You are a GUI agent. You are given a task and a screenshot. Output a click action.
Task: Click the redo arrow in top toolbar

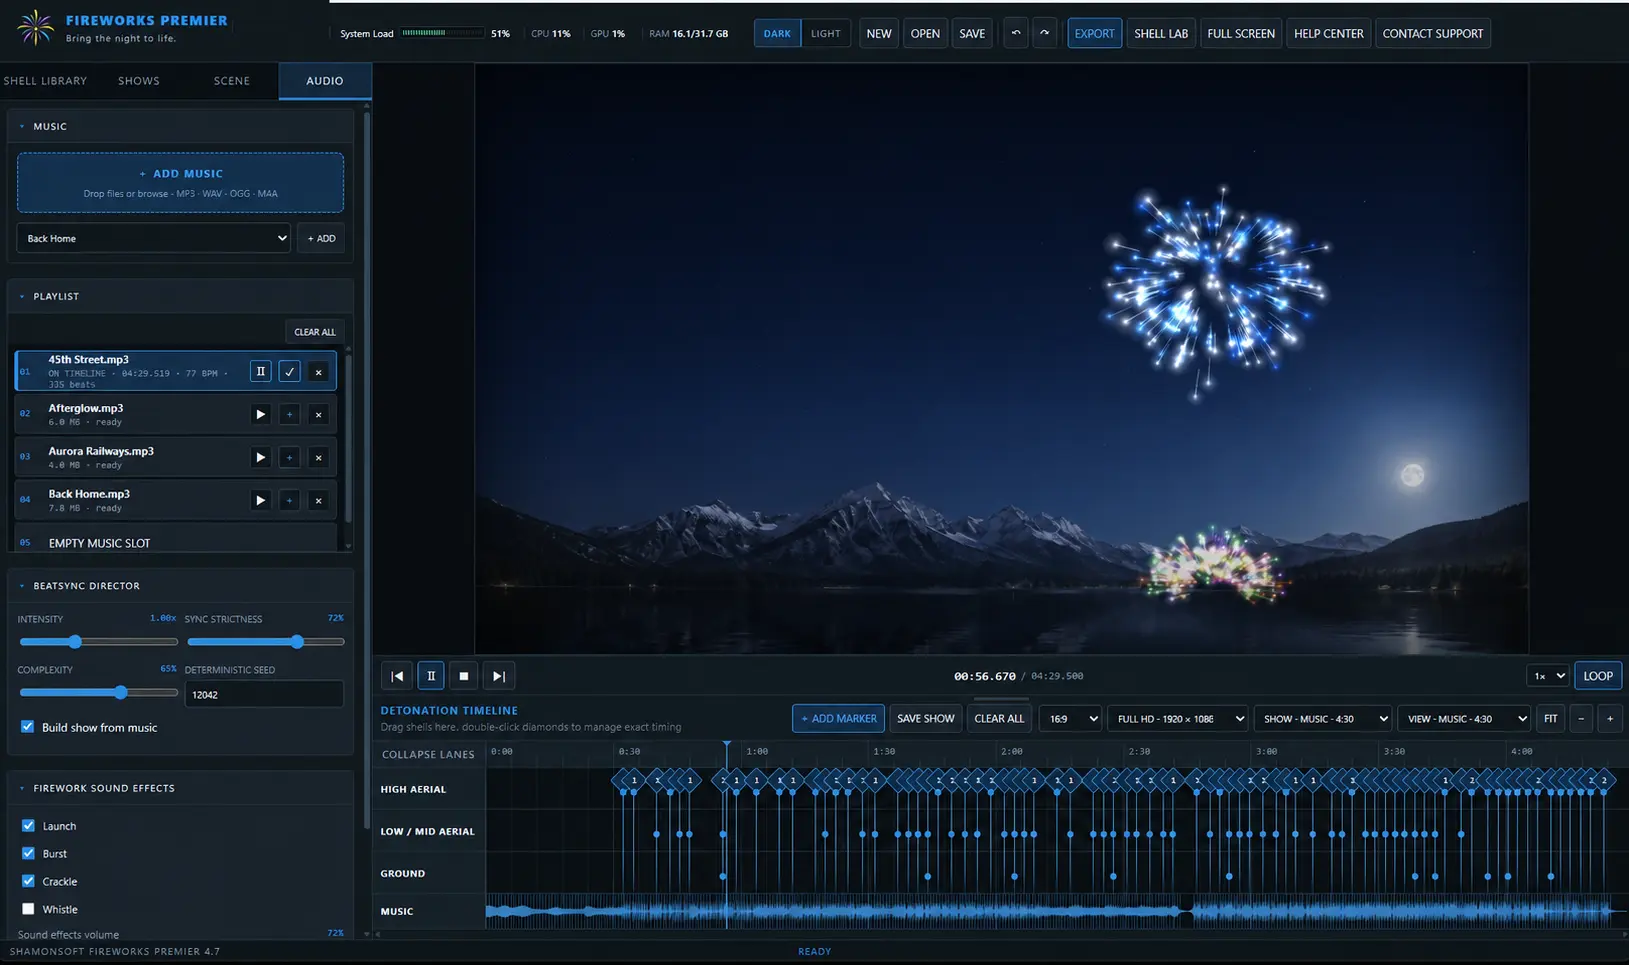pyautogui.click(x=1044, y=33)
